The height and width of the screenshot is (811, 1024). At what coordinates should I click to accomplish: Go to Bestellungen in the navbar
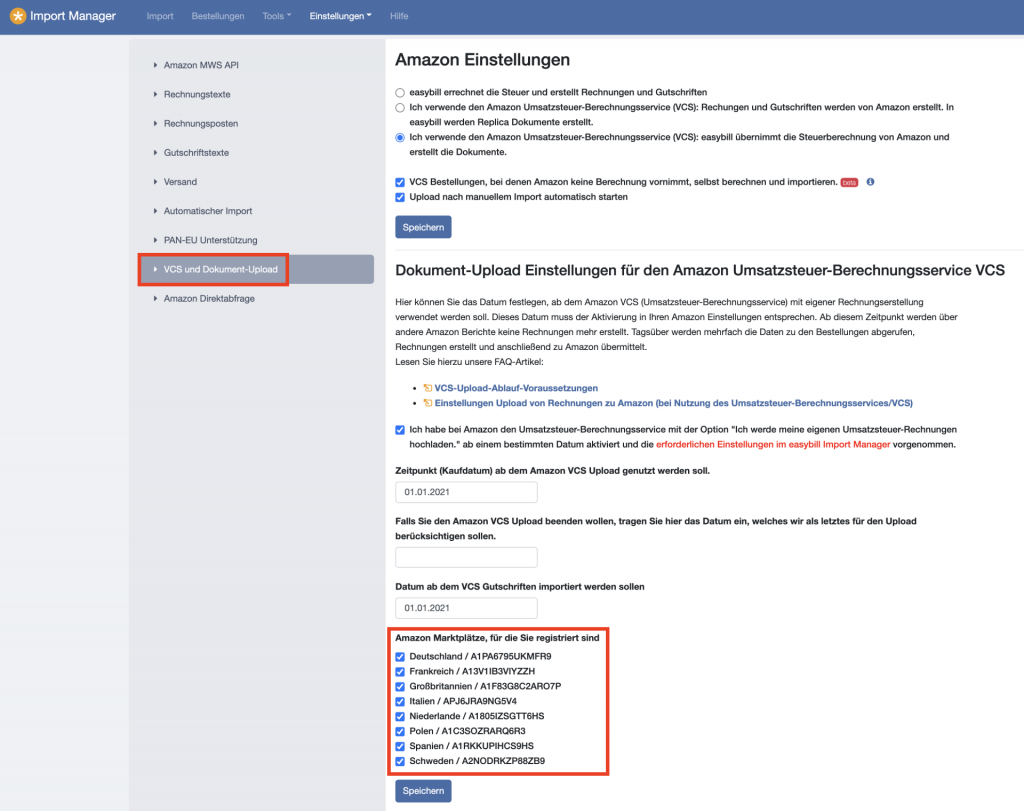click(x=217, y=16)
